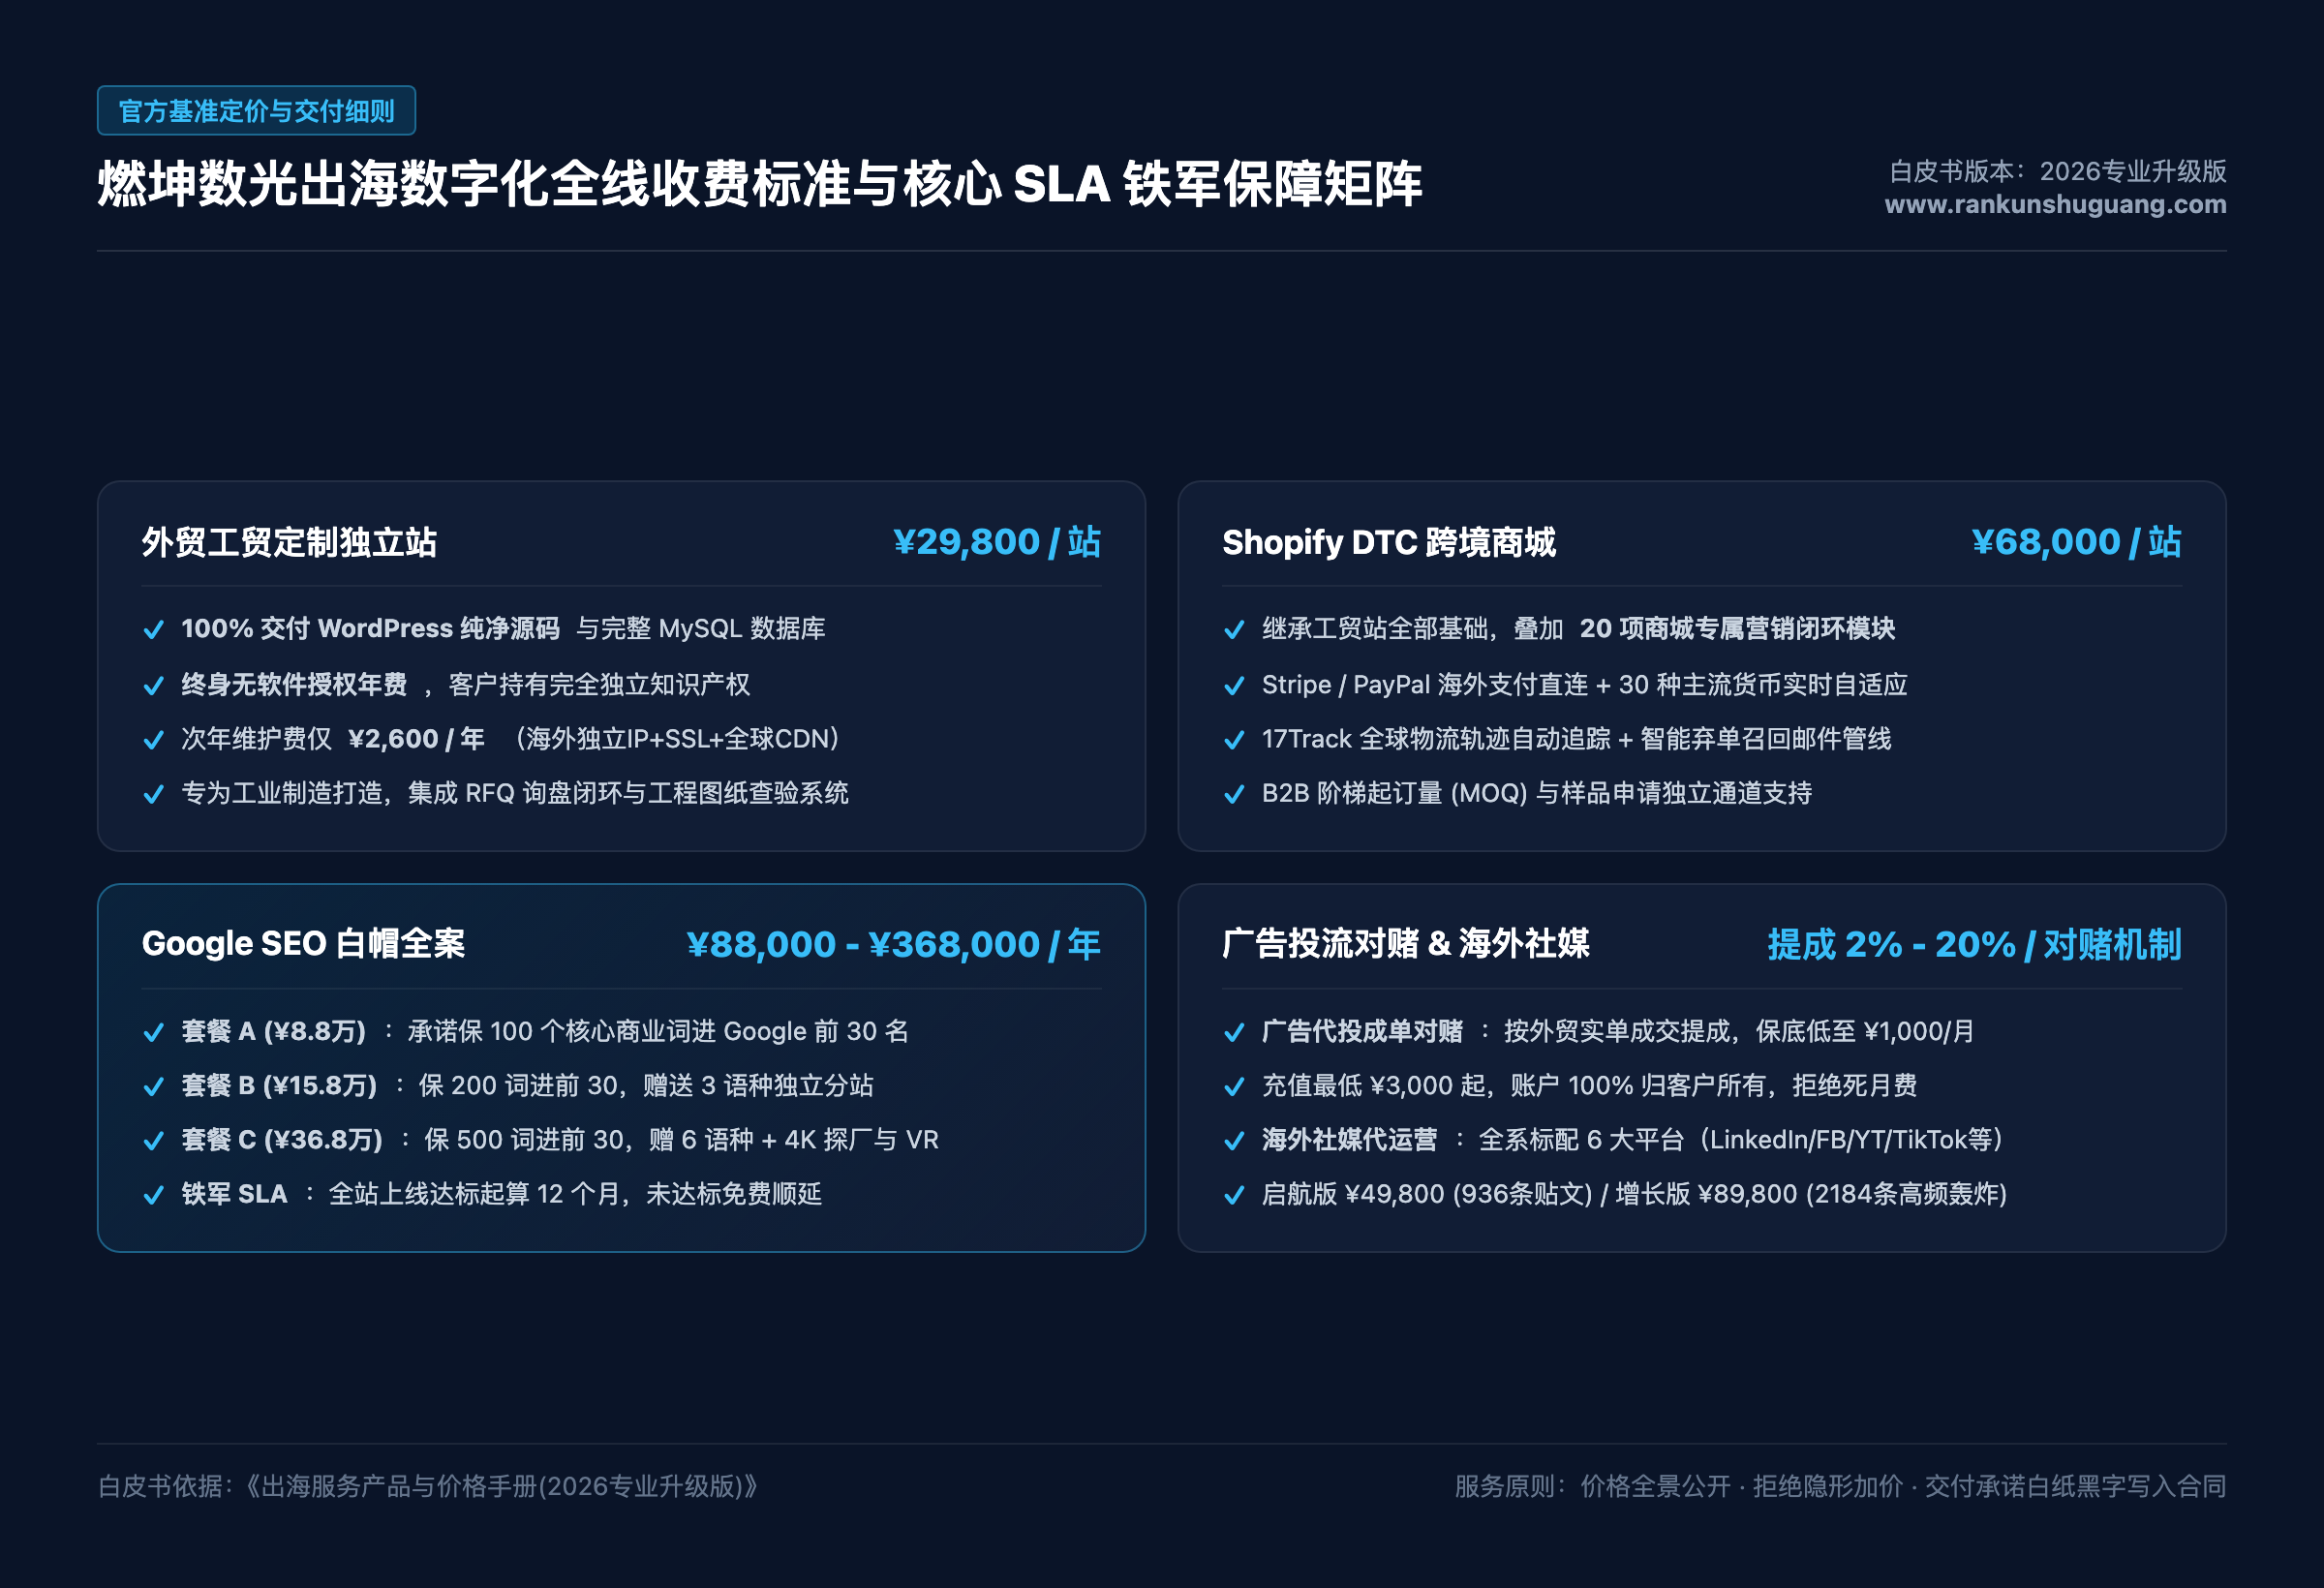Click the checkmark beside B2B 阶梯起订量 (MOQ)
2324x1588 pixels.
click(1234, 794)
